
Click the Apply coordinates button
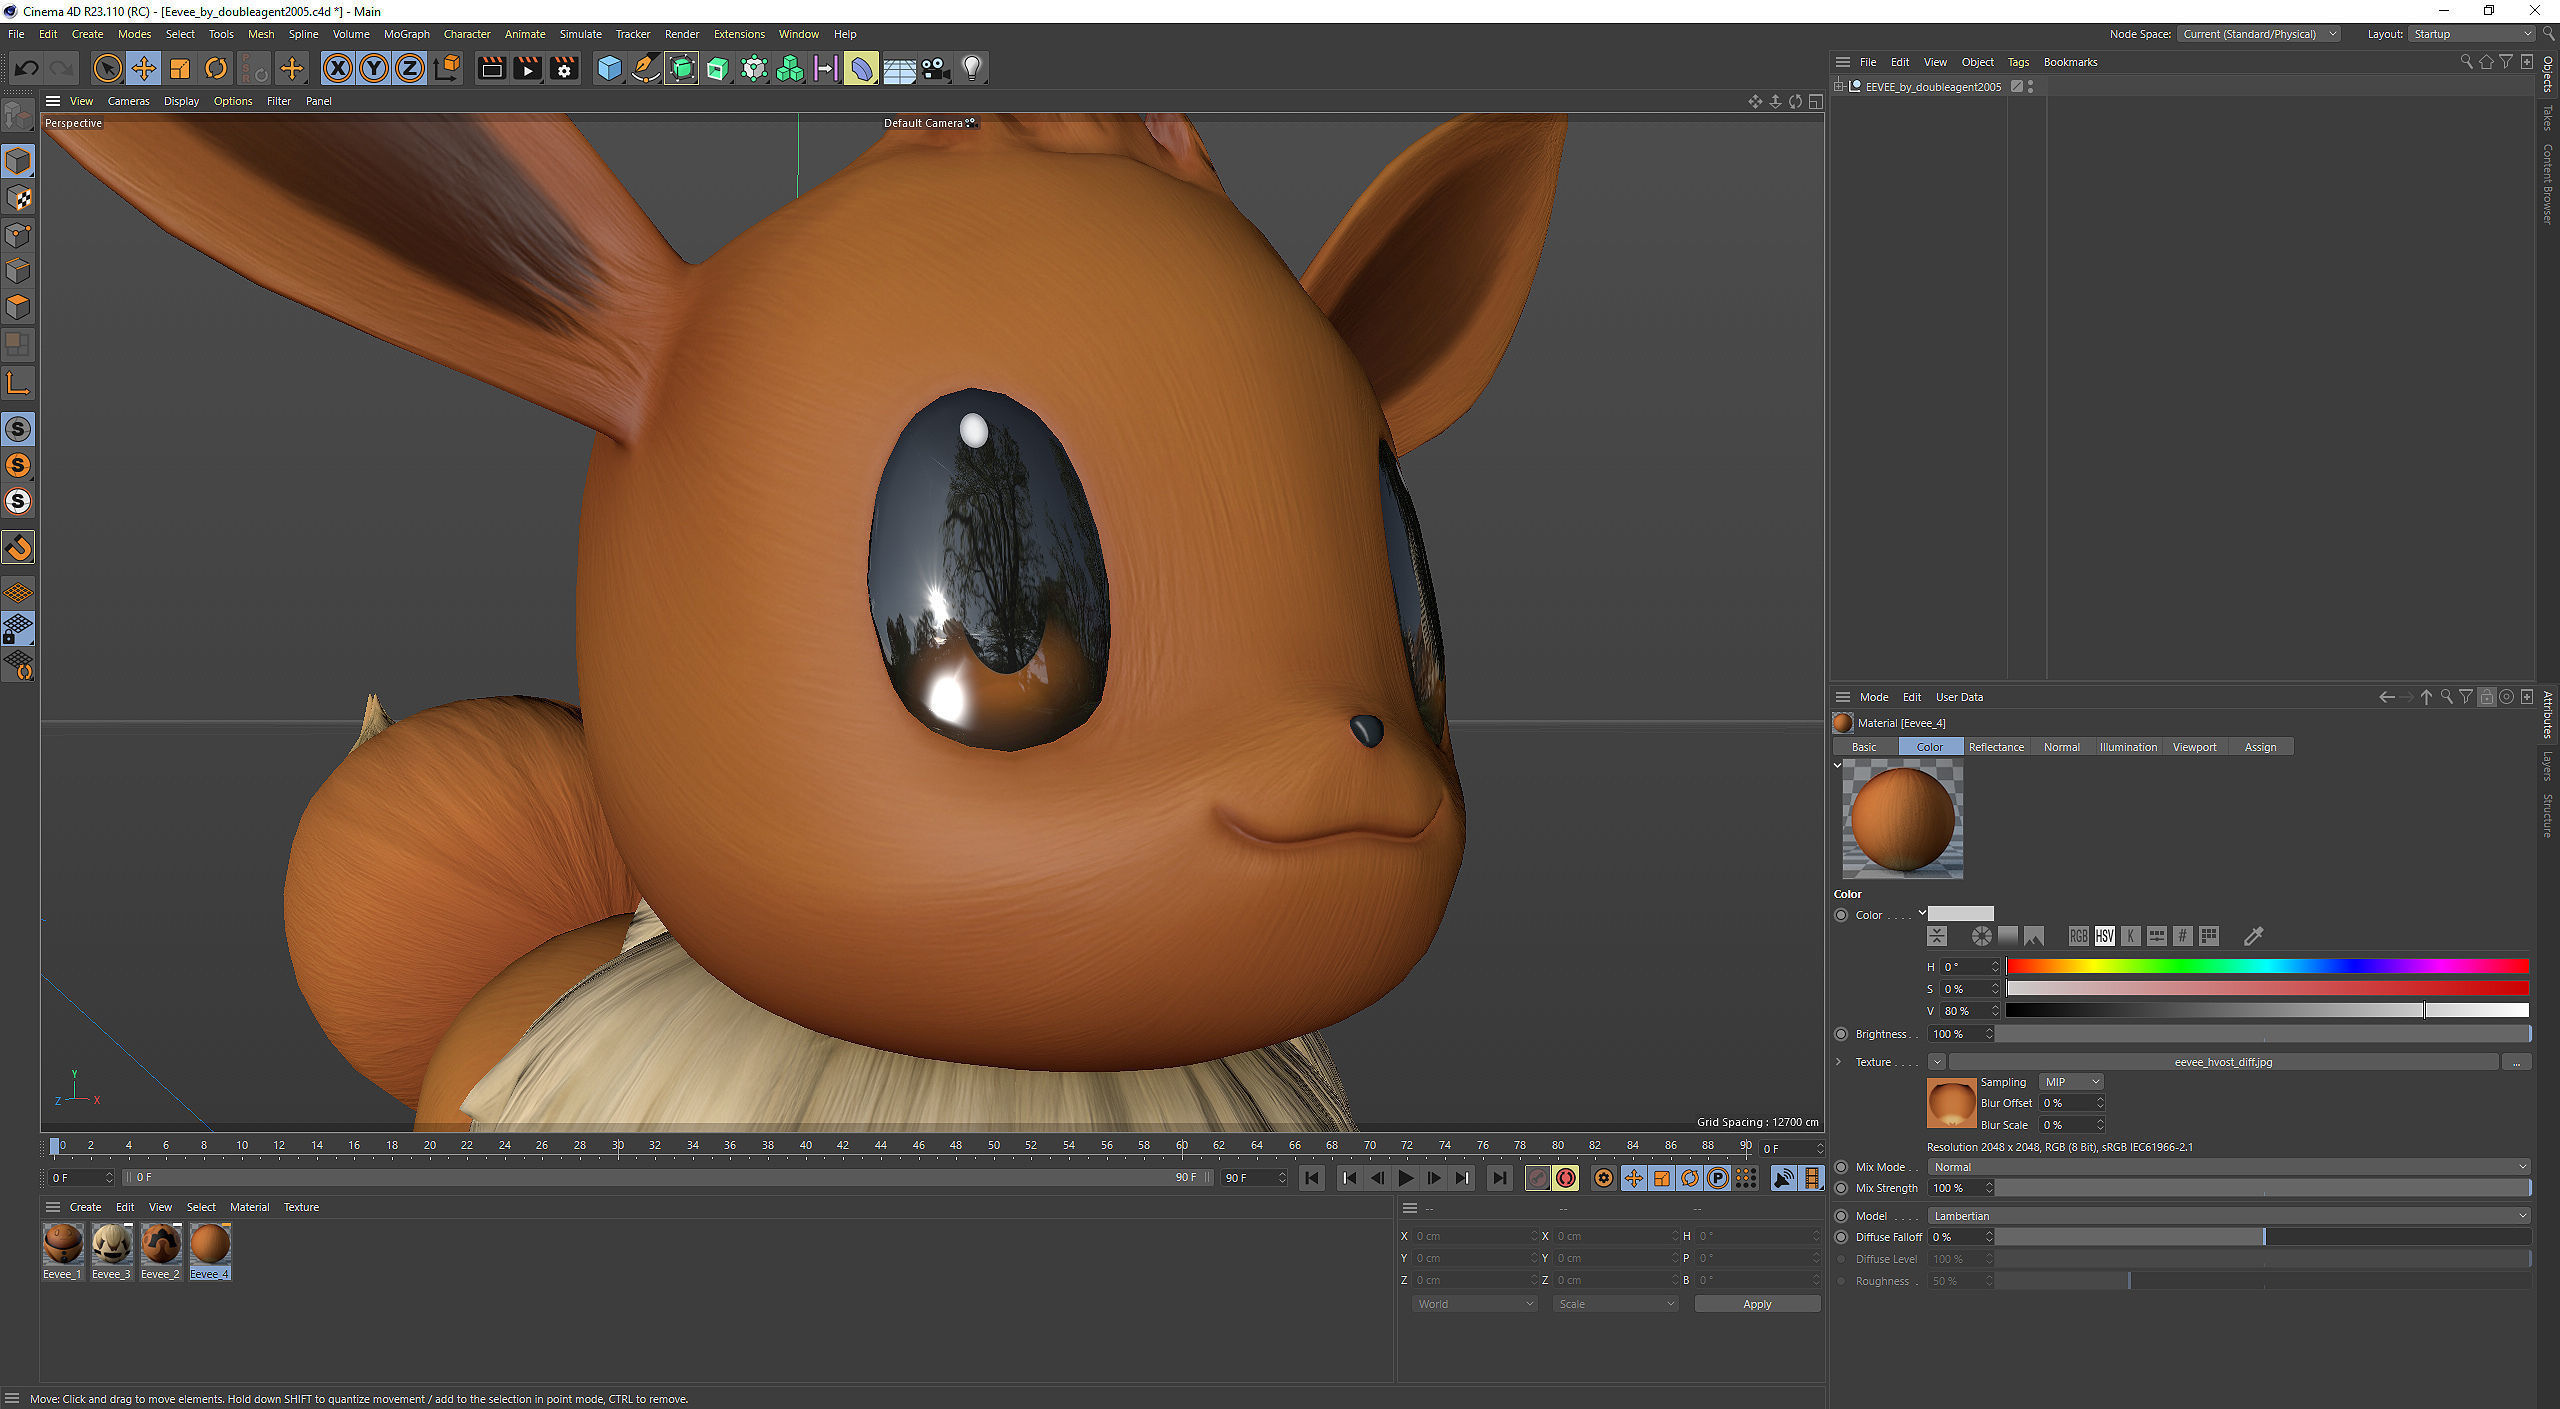point(1757,1304)
